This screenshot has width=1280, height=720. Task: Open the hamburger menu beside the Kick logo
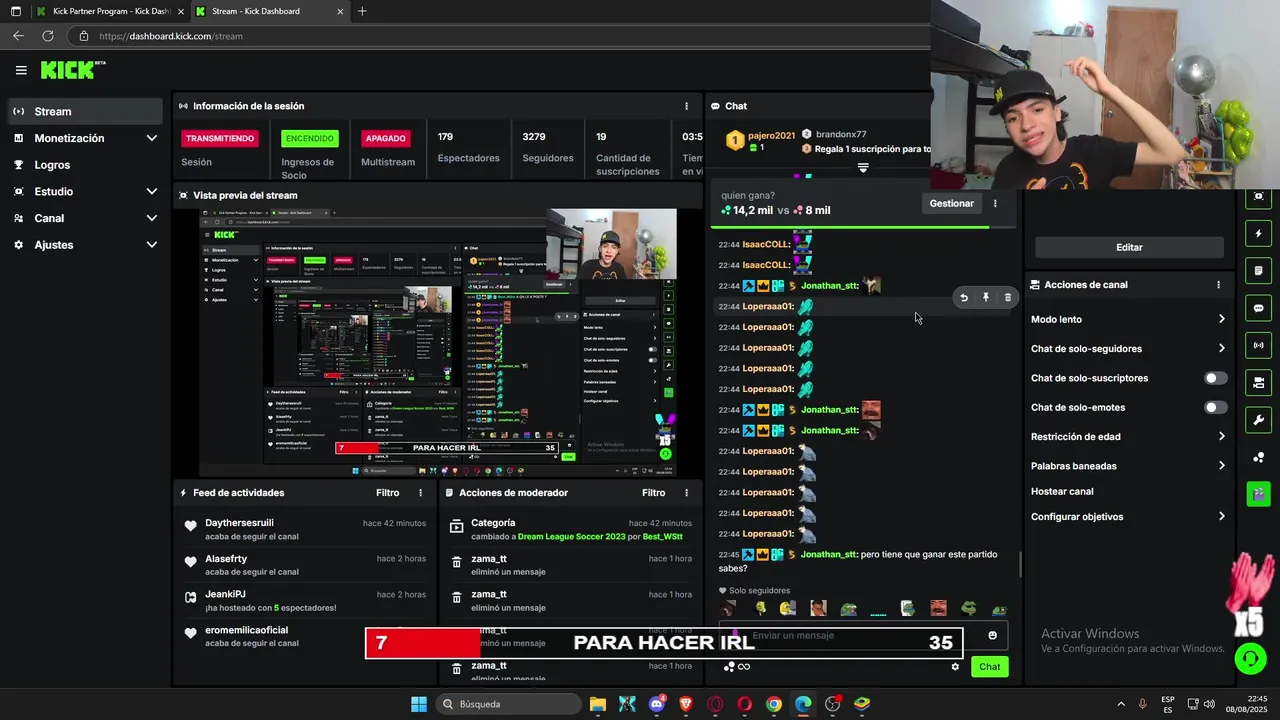(21, 70)
